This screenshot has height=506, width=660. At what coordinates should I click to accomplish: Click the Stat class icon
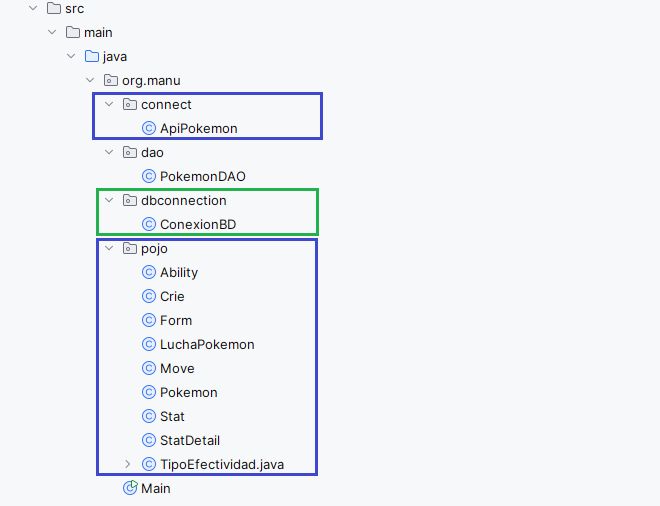[x=149, y=416]
